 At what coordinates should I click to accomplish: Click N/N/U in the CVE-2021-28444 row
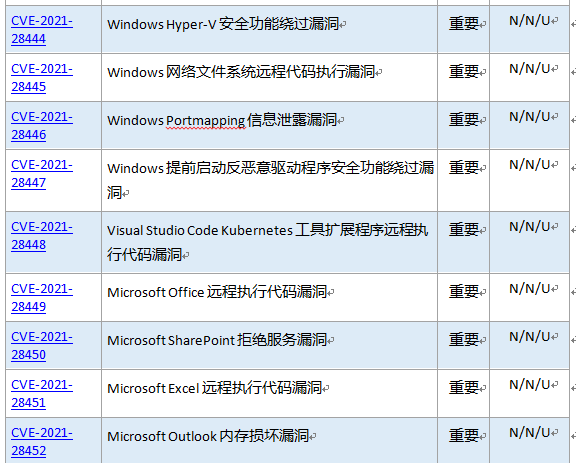pyautogui.click(x=529, y=21)
